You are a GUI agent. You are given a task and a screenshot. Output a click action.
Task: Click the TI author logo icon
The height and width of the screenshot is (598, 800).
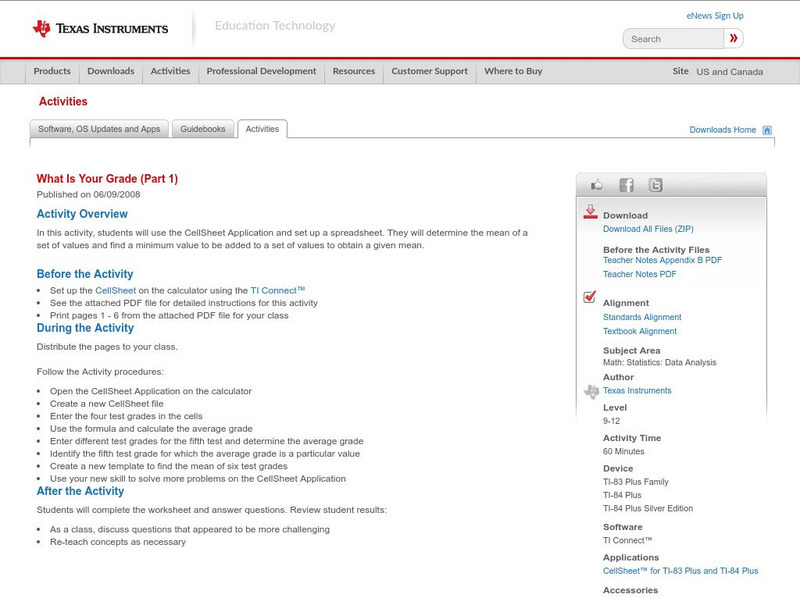(591, 391)
